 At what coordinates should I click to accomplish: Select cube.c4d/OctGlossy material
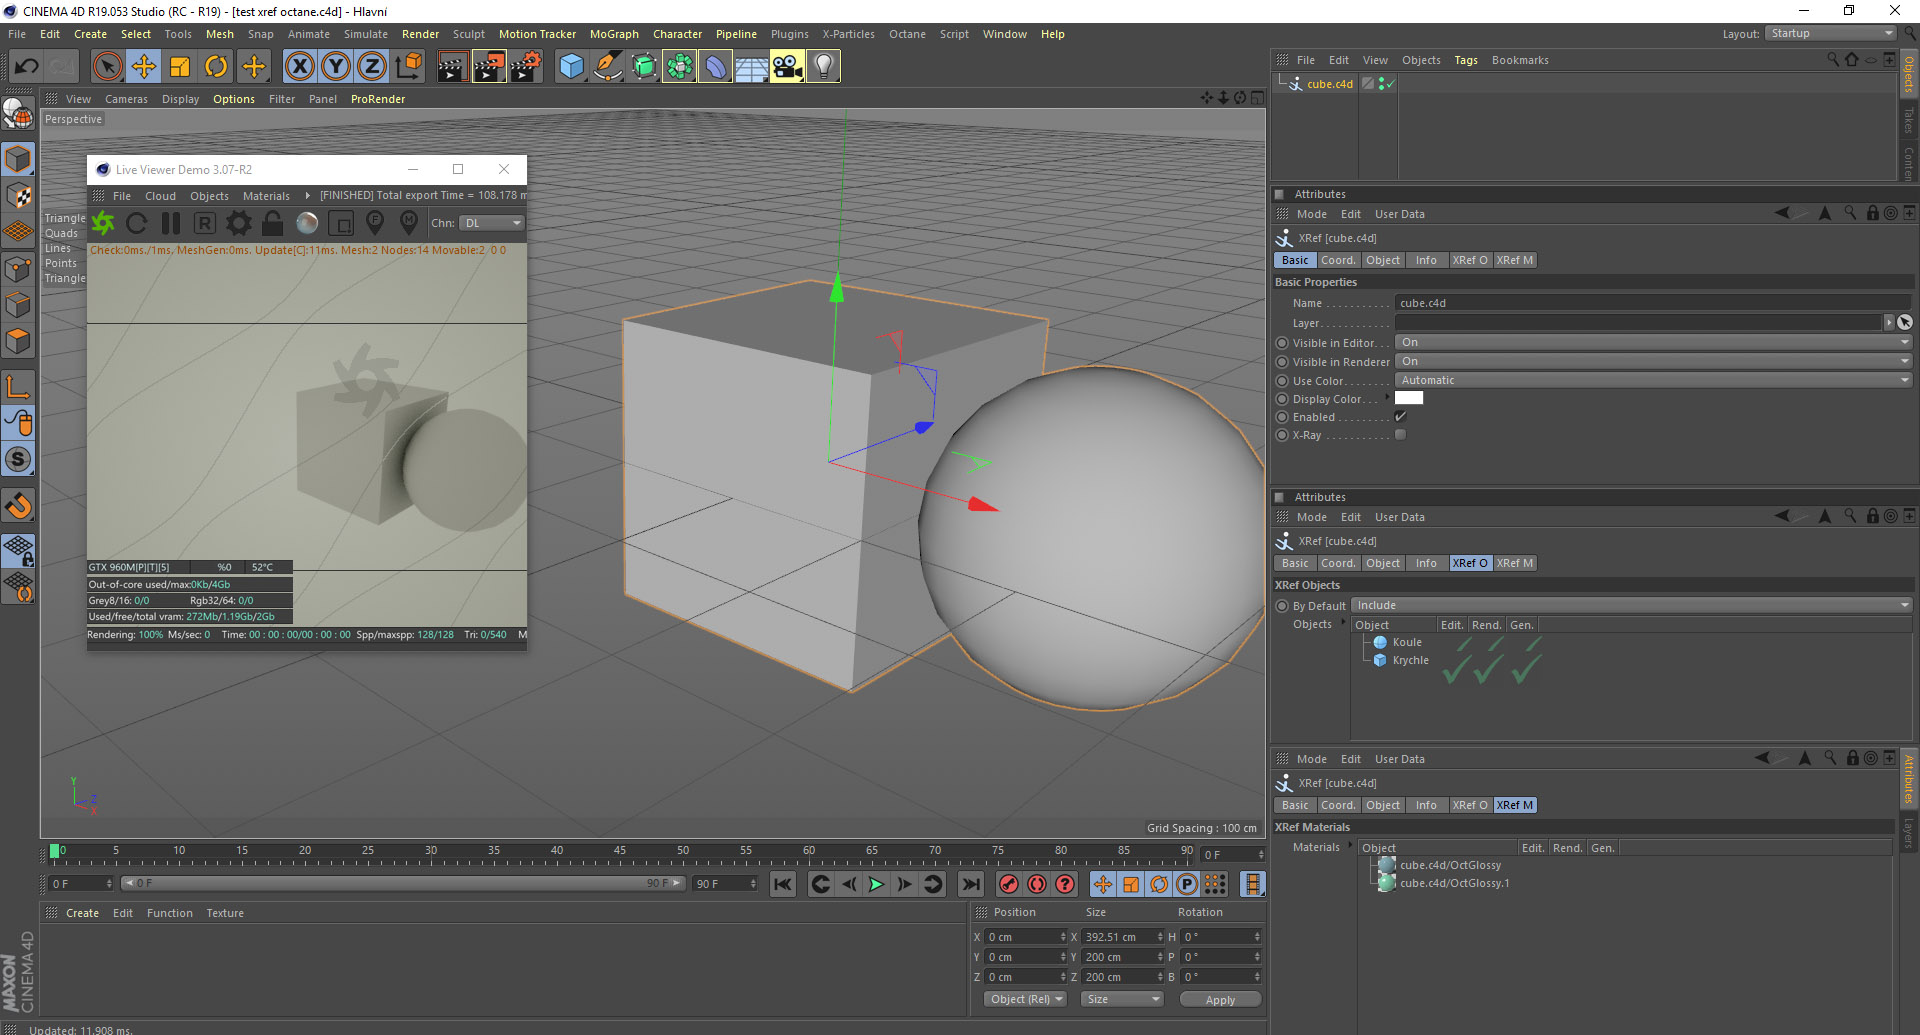click(x=1450, y=865)
